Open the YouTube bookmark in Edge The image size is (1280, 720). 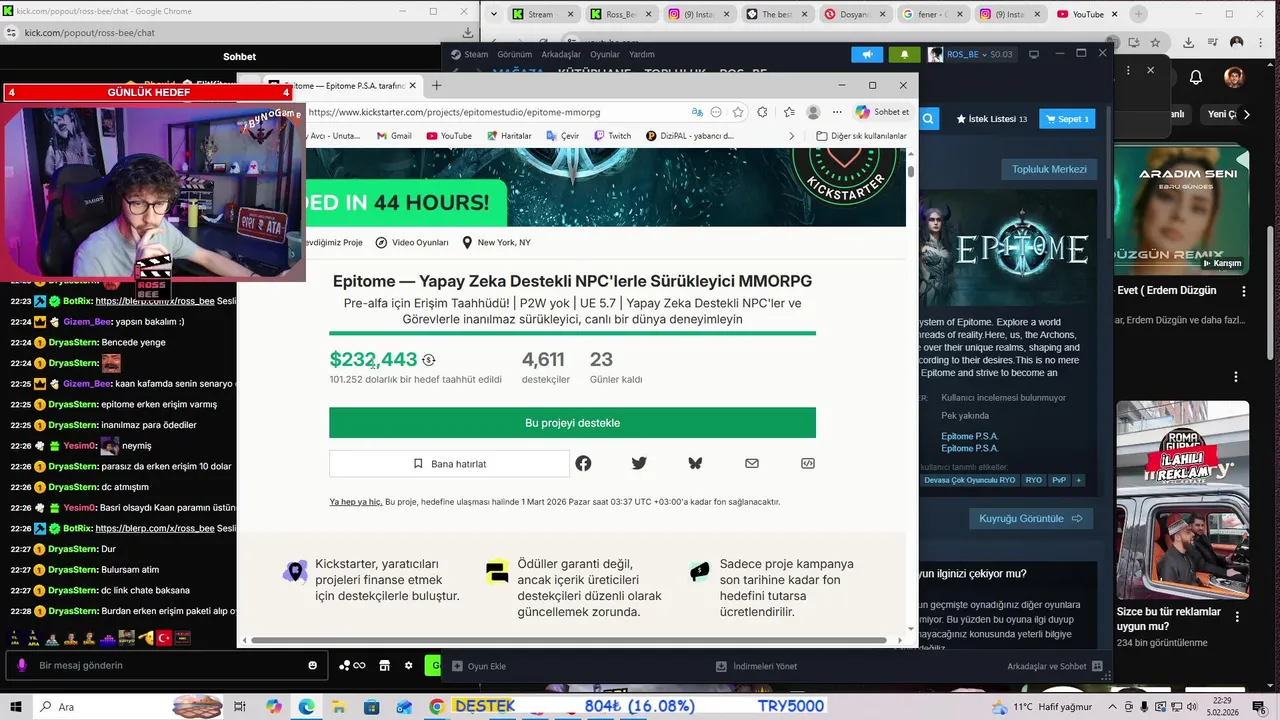pyautogui.click(x=448, y=136)
